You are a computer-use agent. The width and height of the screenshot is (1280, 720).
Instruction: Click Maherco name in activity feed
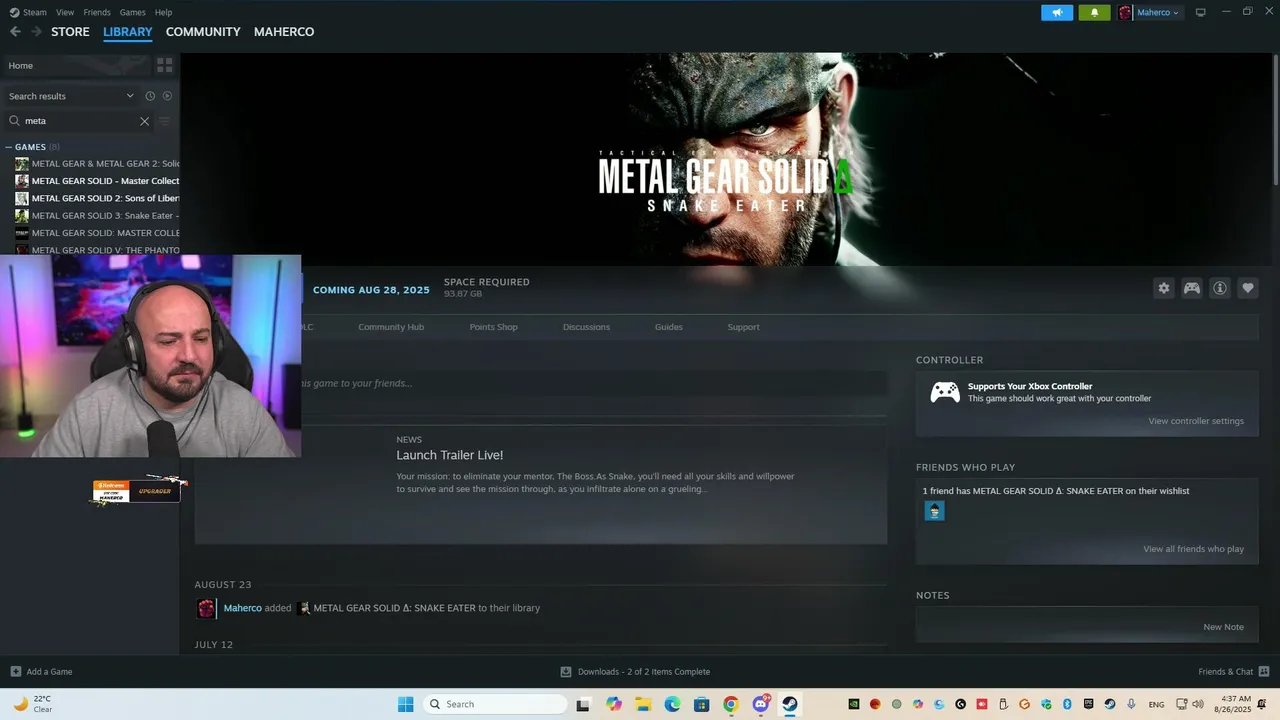242,608
